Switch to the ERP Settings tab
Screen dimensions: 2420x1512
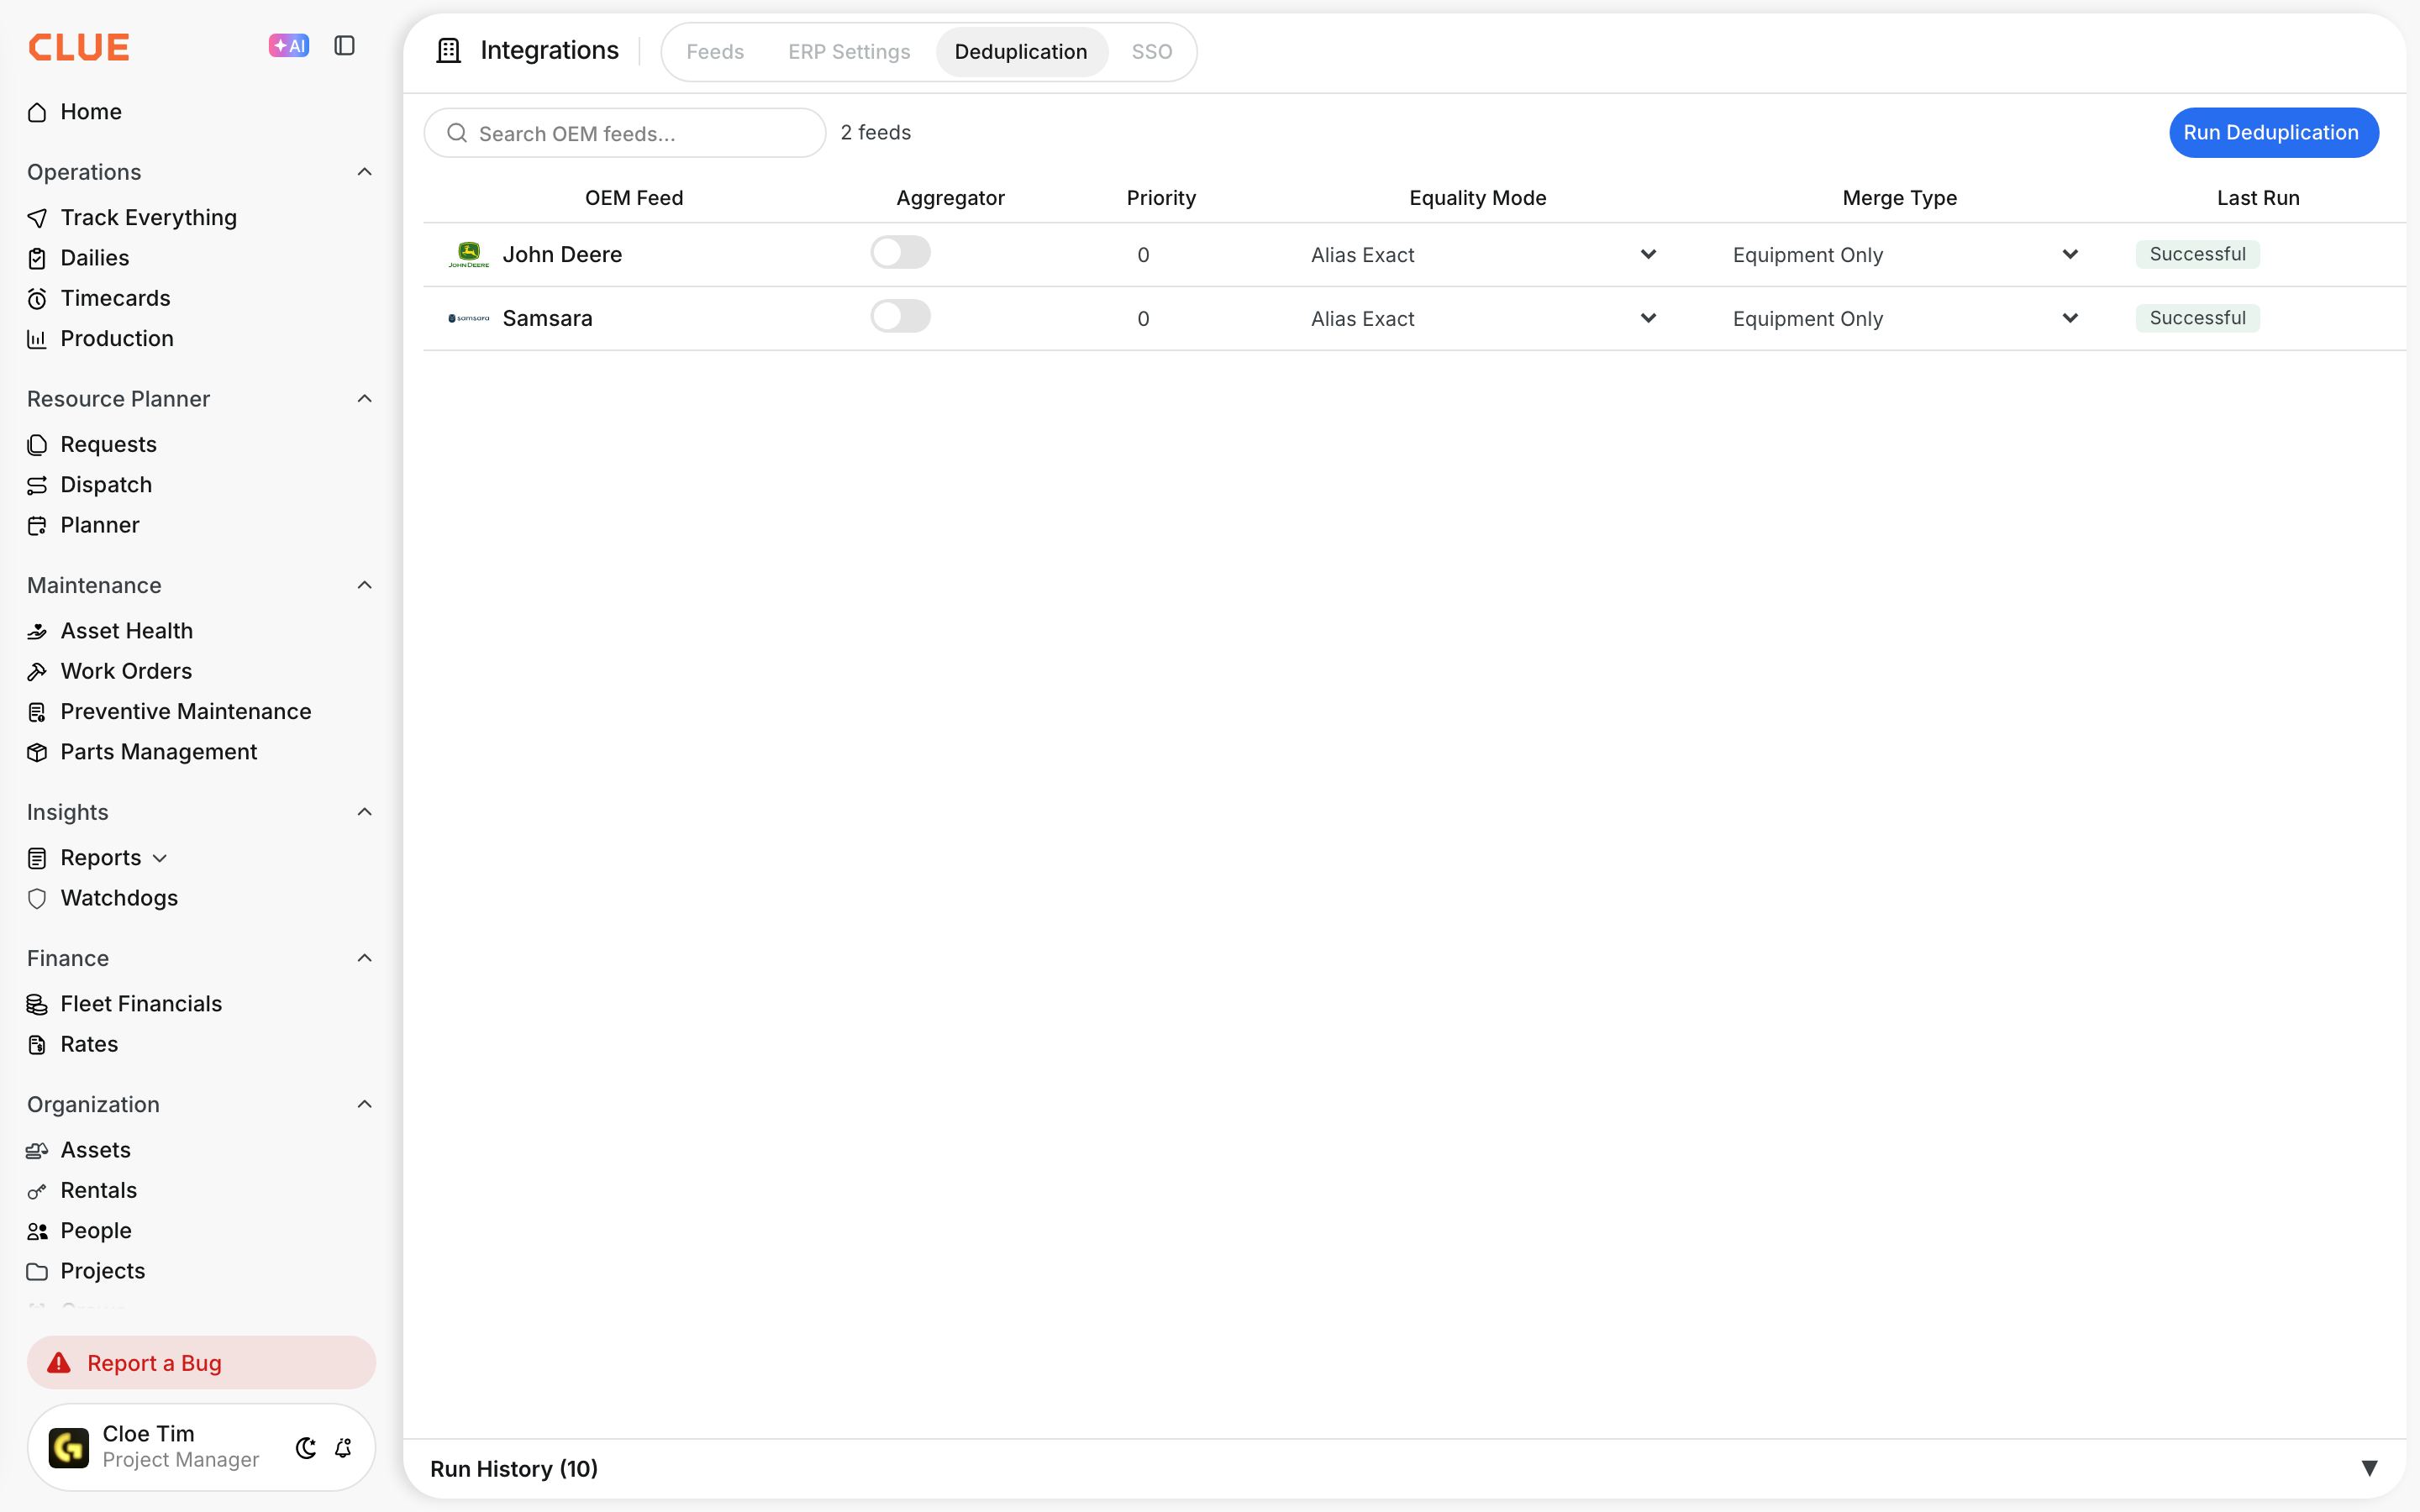(x=849, y=52)
